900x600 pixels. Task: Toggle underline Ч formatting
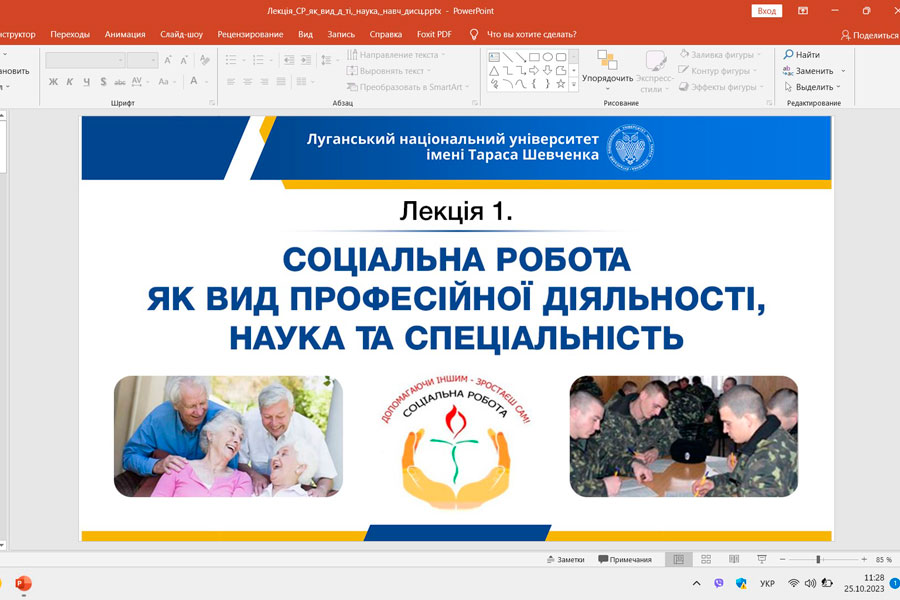click(x=86, y=82)
